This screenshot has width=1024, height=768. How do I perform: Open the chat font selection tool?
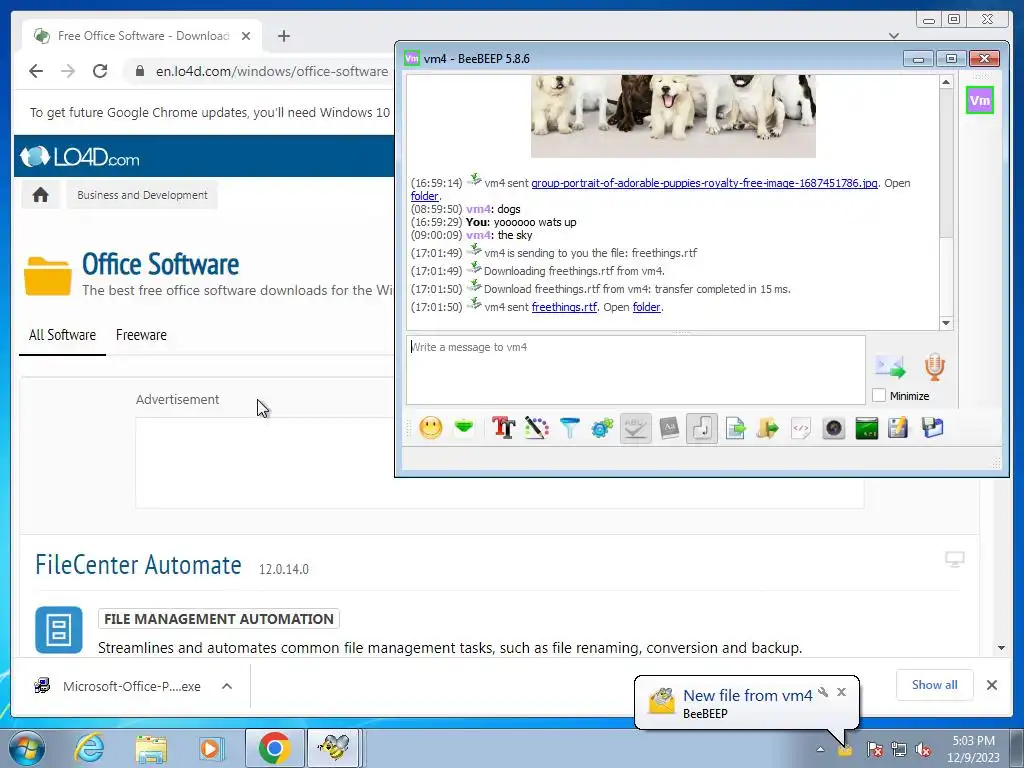point(504,428)
